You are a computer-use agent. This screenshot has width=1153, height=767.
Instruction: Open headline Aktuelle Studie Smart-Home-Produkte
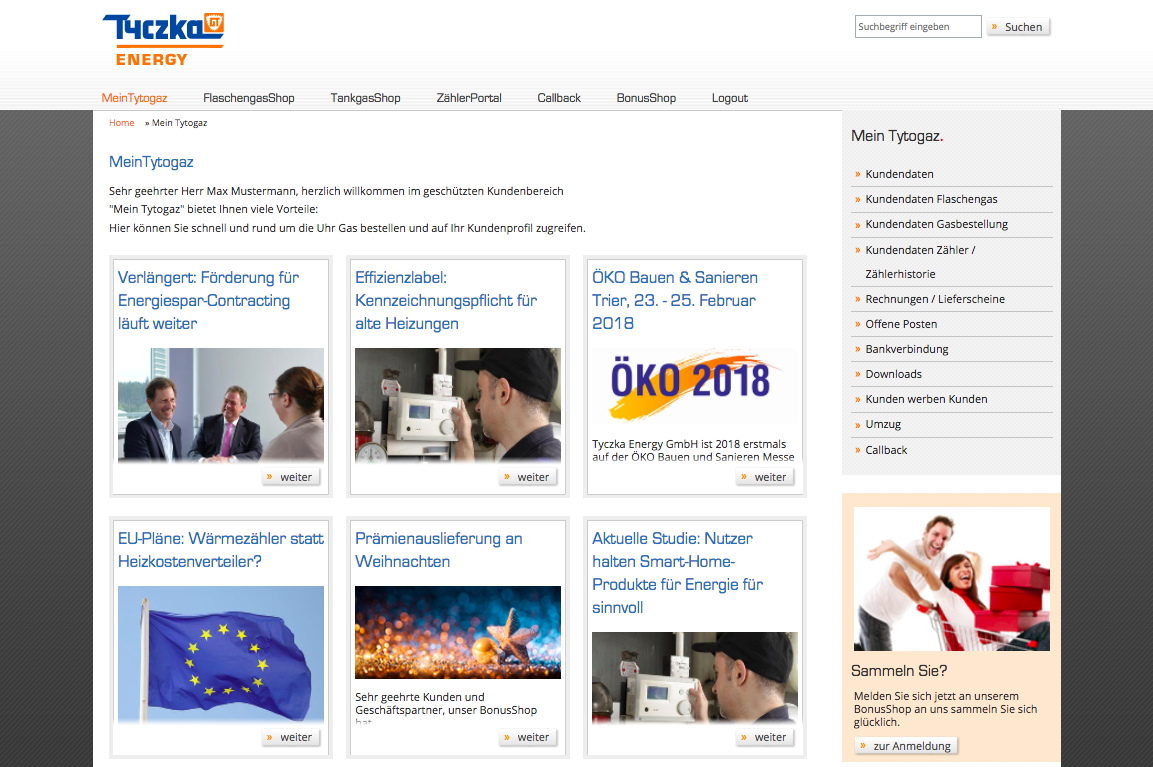[677, 573]
